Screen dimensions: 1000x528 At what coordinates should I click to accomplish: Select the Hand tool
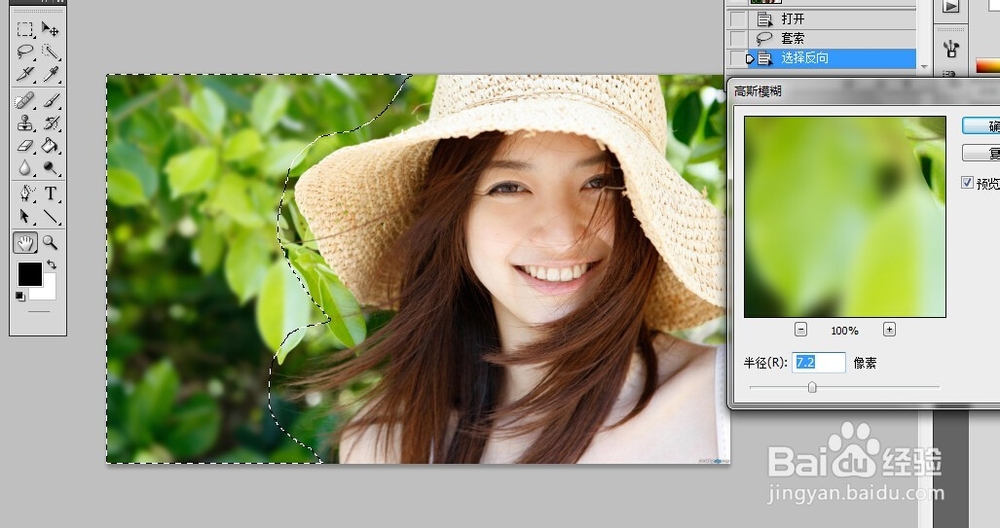coord(25,242)
